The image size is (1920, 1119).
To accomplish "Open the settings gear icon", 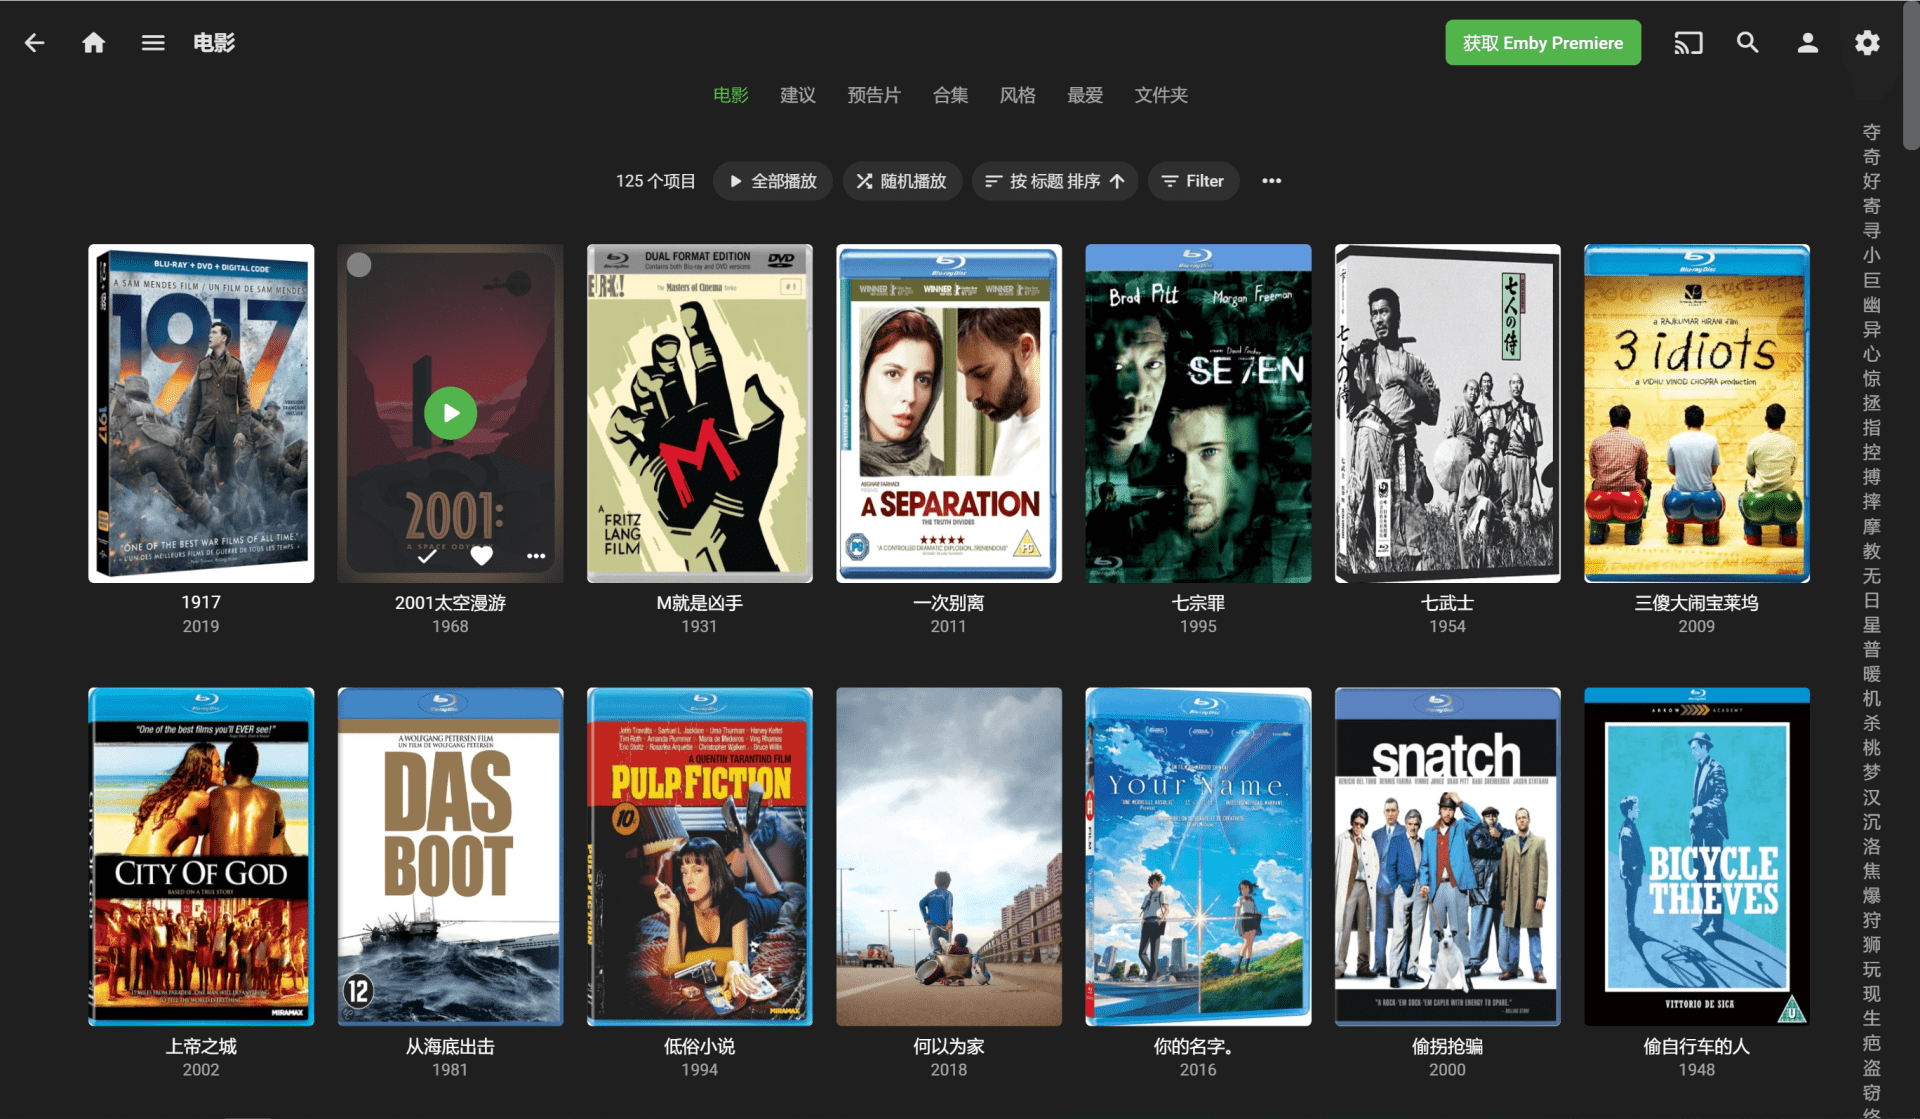I will click(1867, 43).
